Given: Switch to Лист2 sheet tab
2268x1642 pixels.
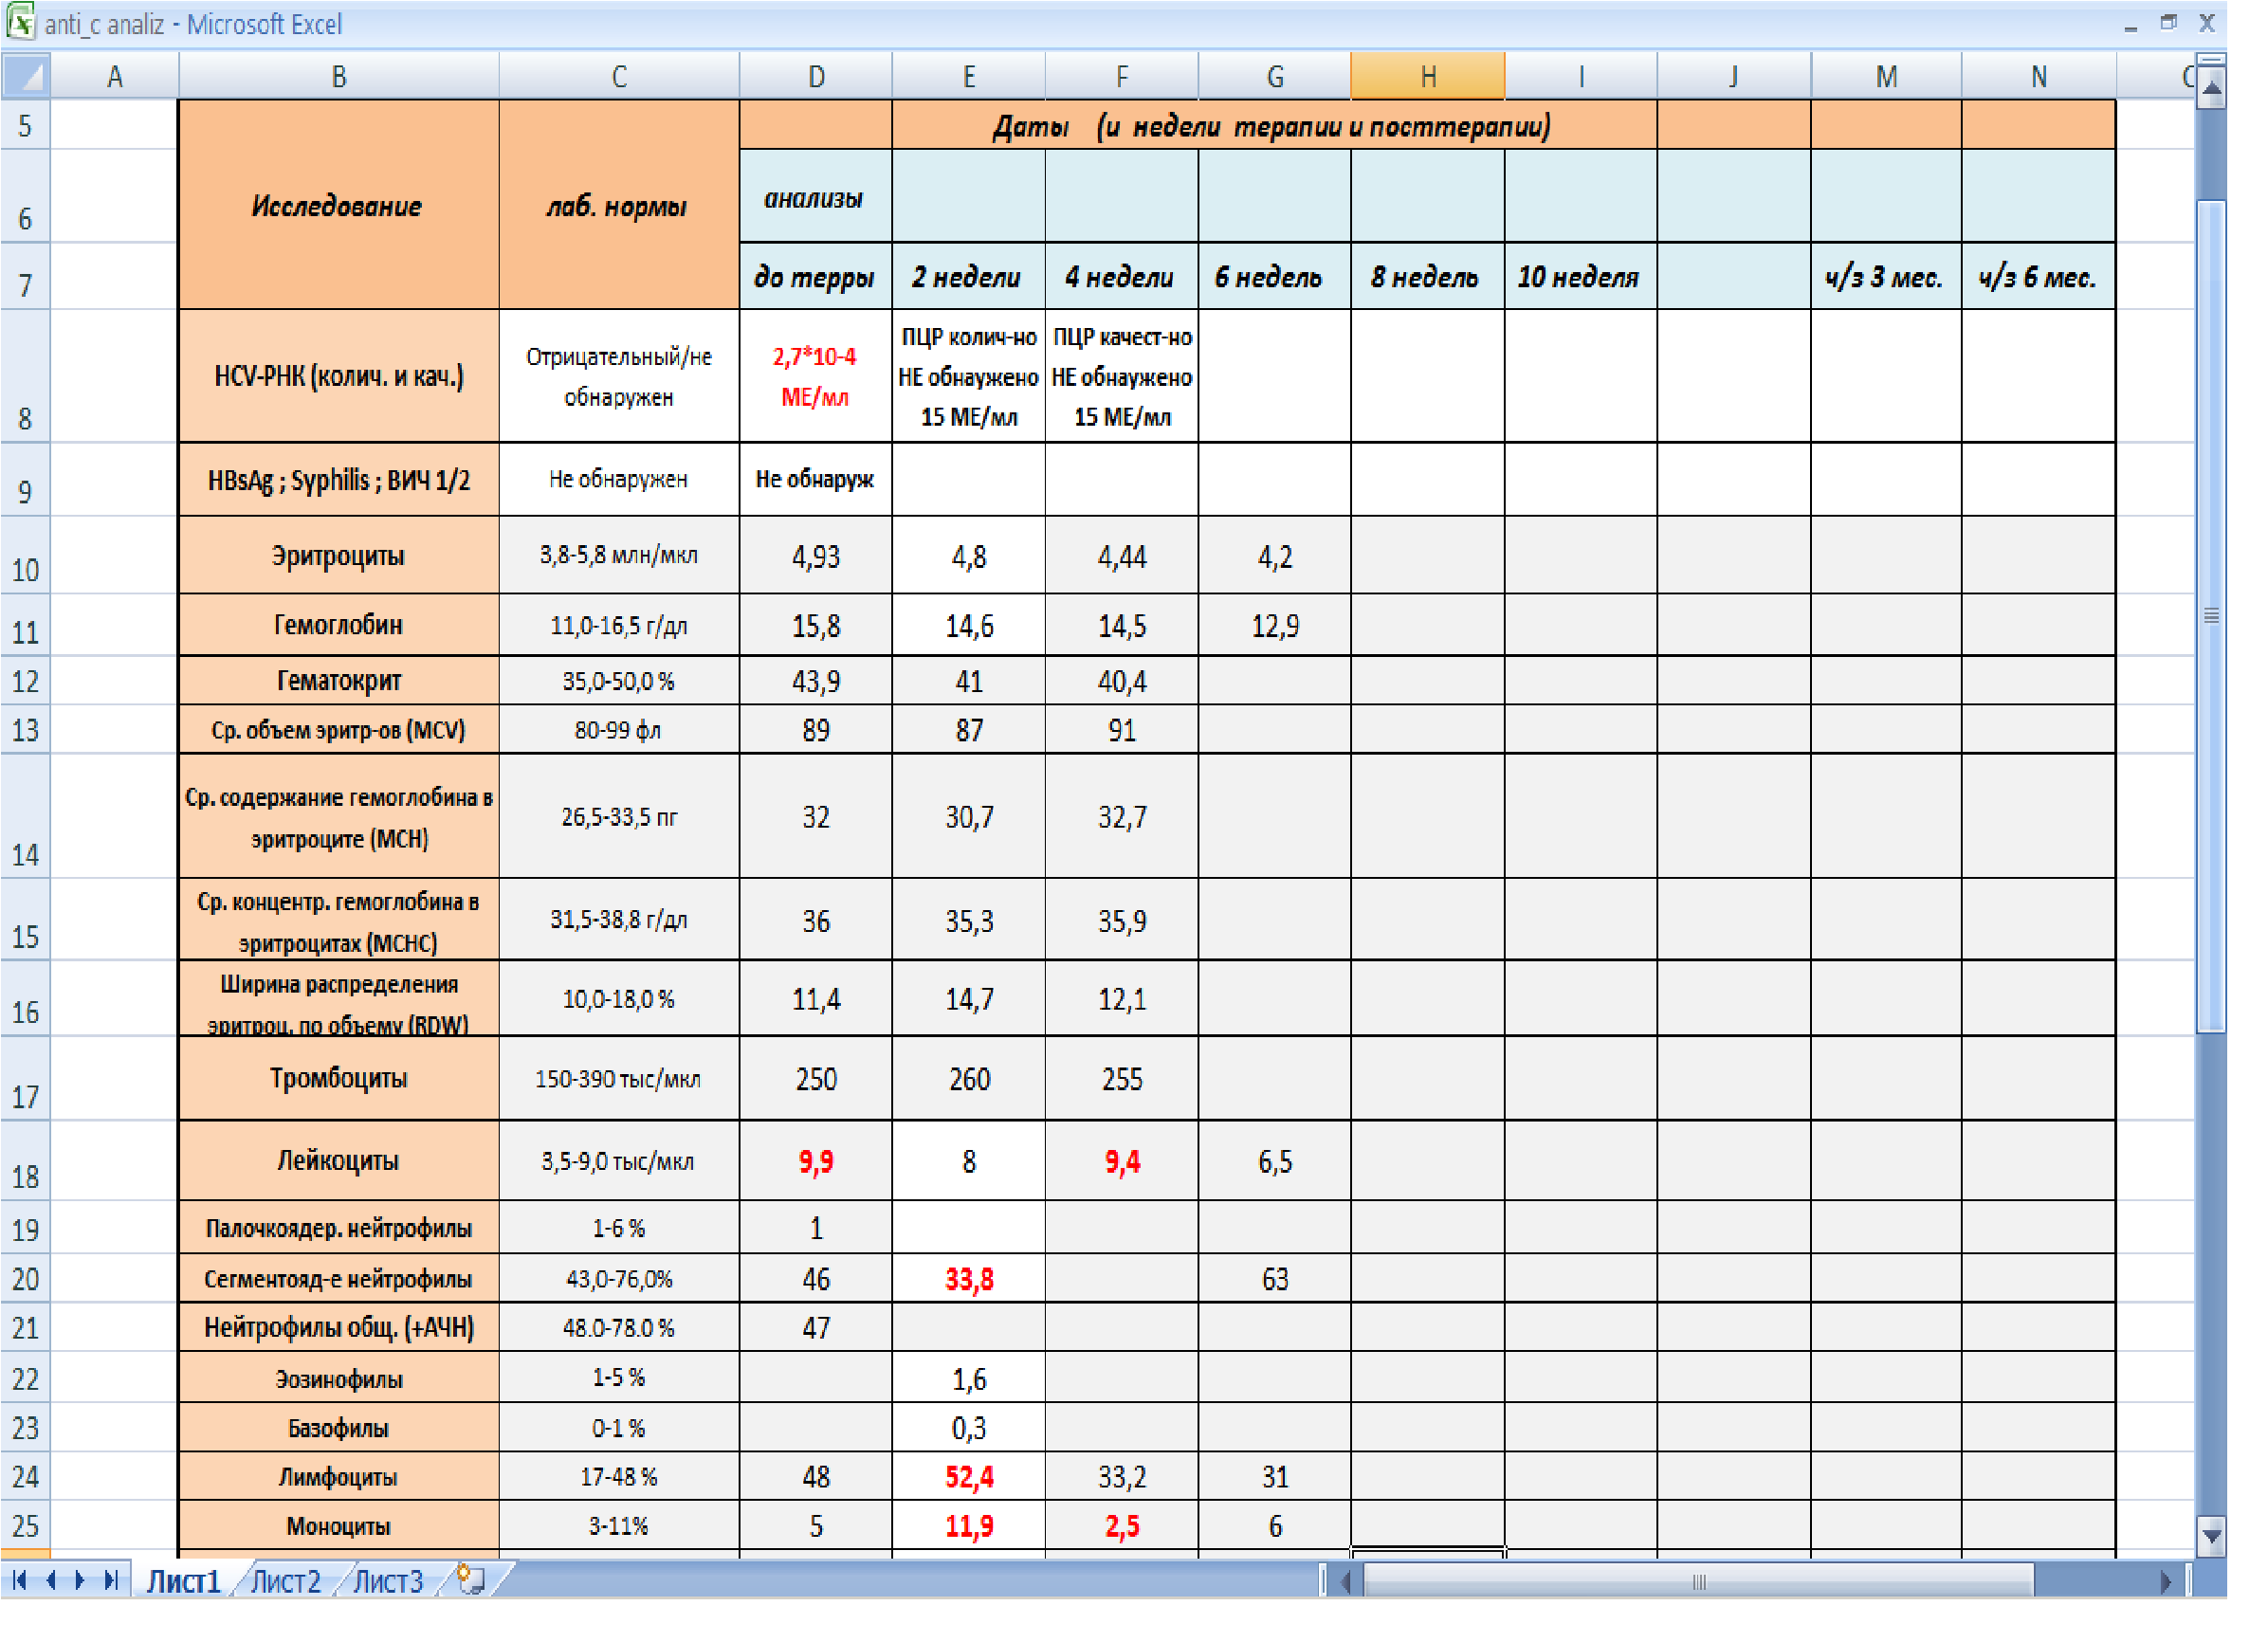Looking at the screenshot, I should [x=285, y=1581].
